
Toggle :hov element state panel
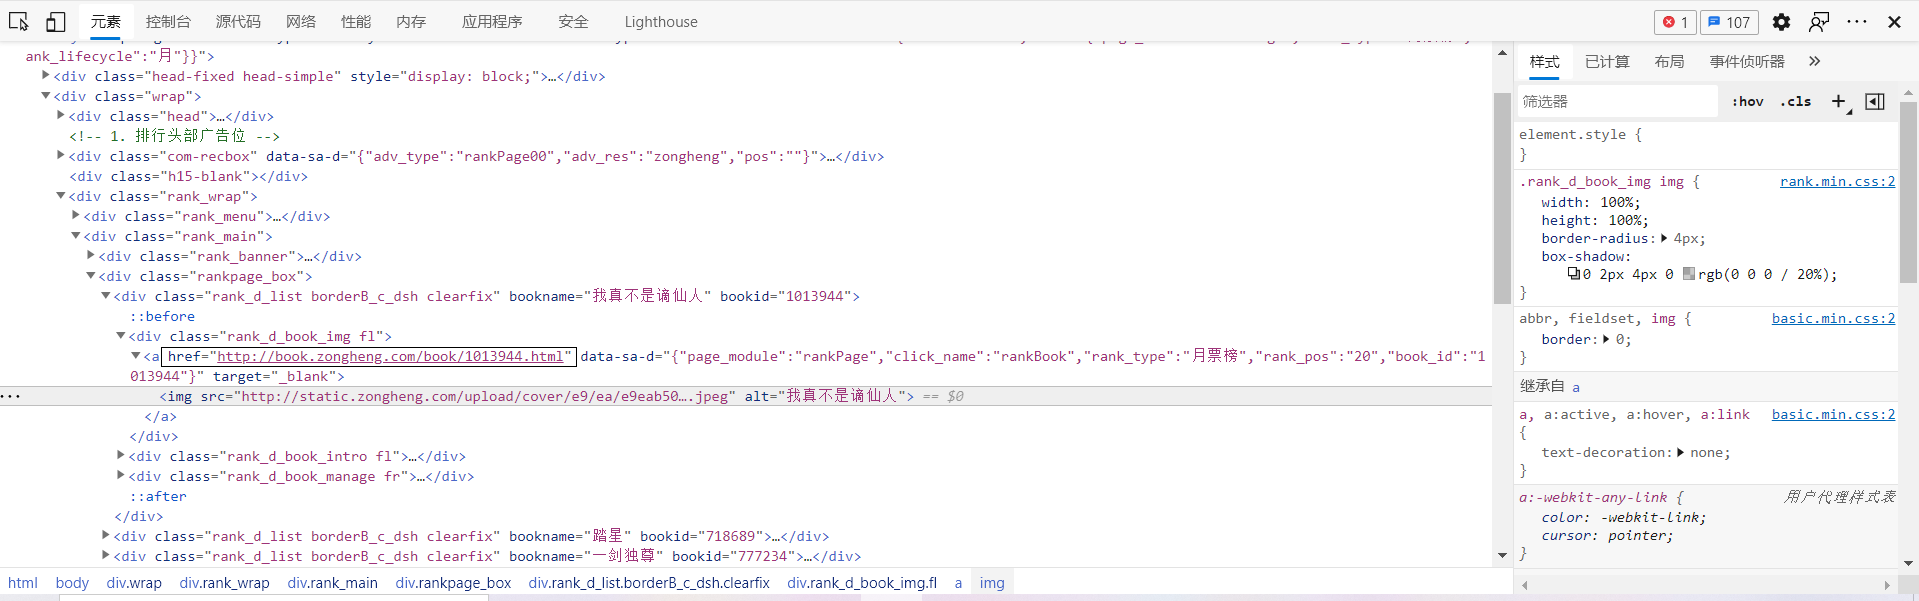(1748, 101)
